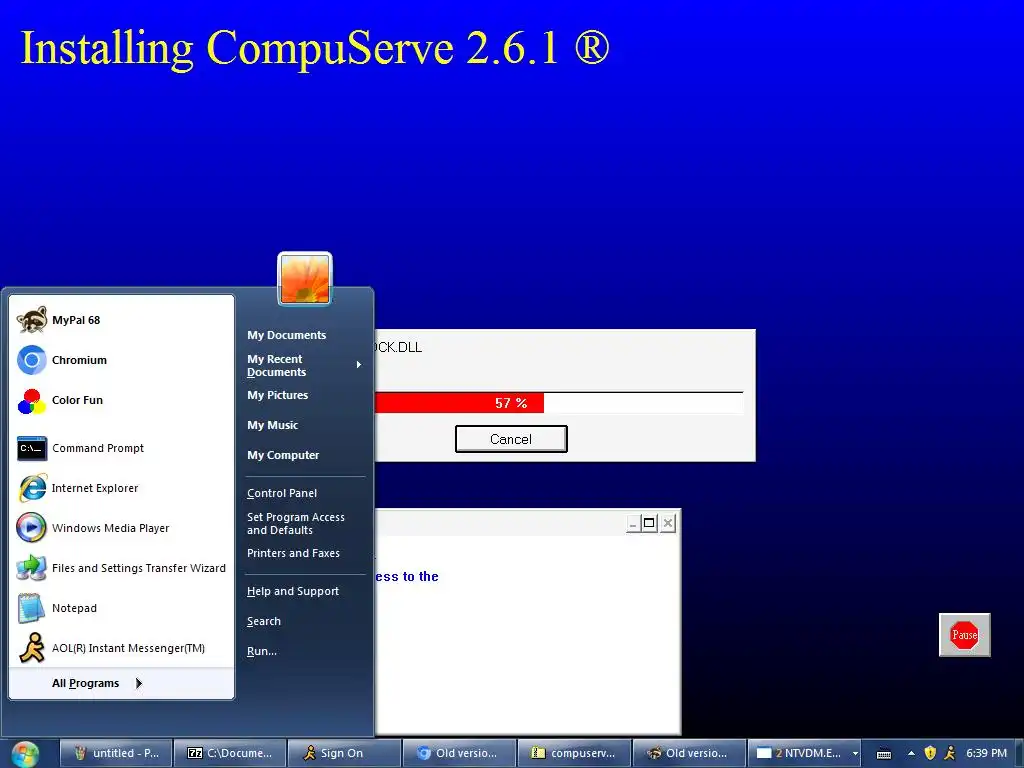
Task: Click the AIM running man tray icon
Action: [950, 753]
